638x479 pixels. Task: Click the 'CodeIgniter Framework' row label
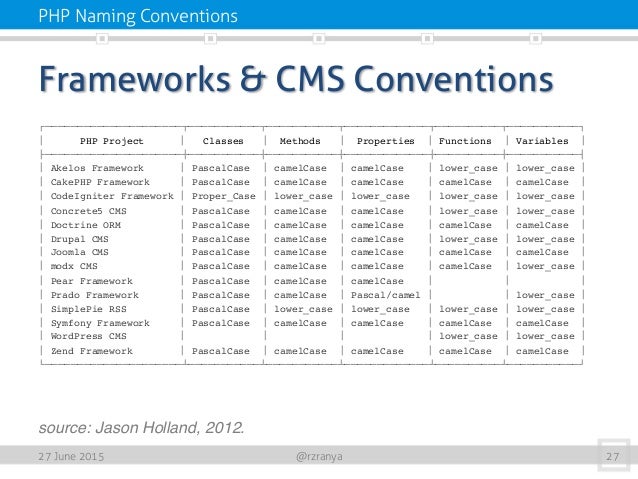coord(112,196)
